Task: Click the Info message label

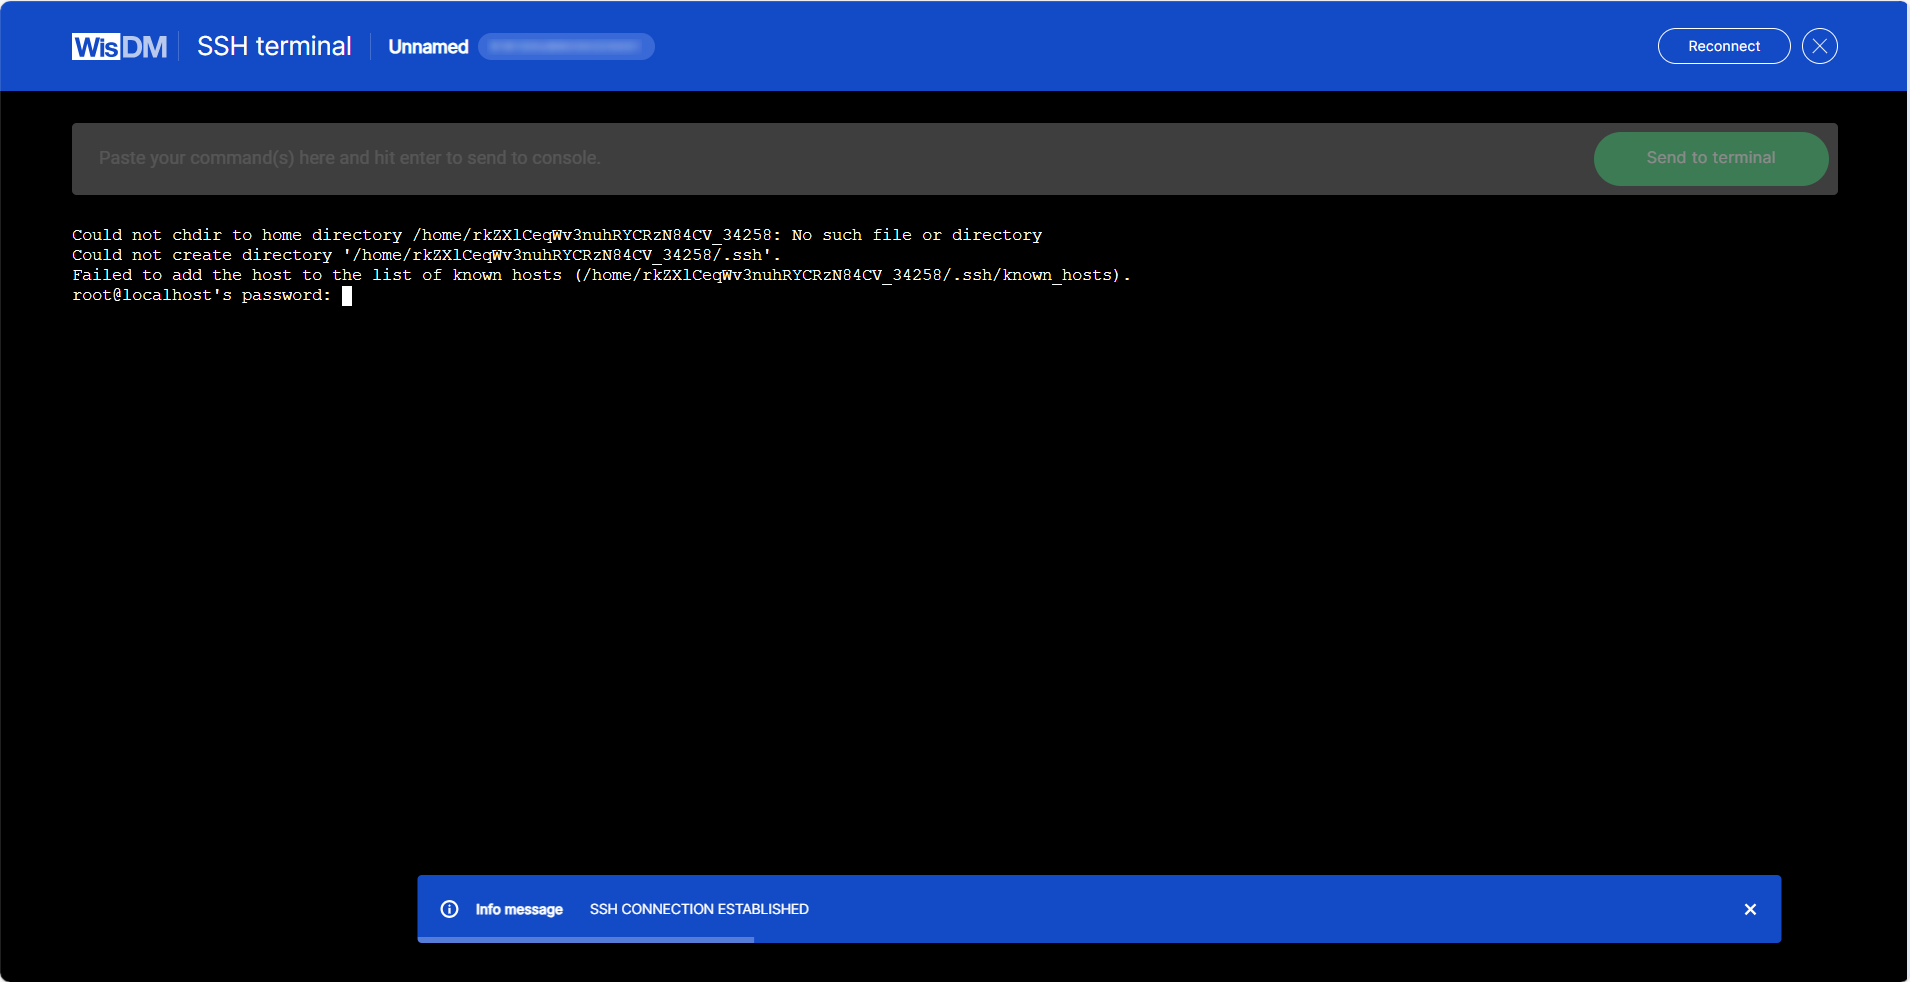Action: click(x=518, y=909)
